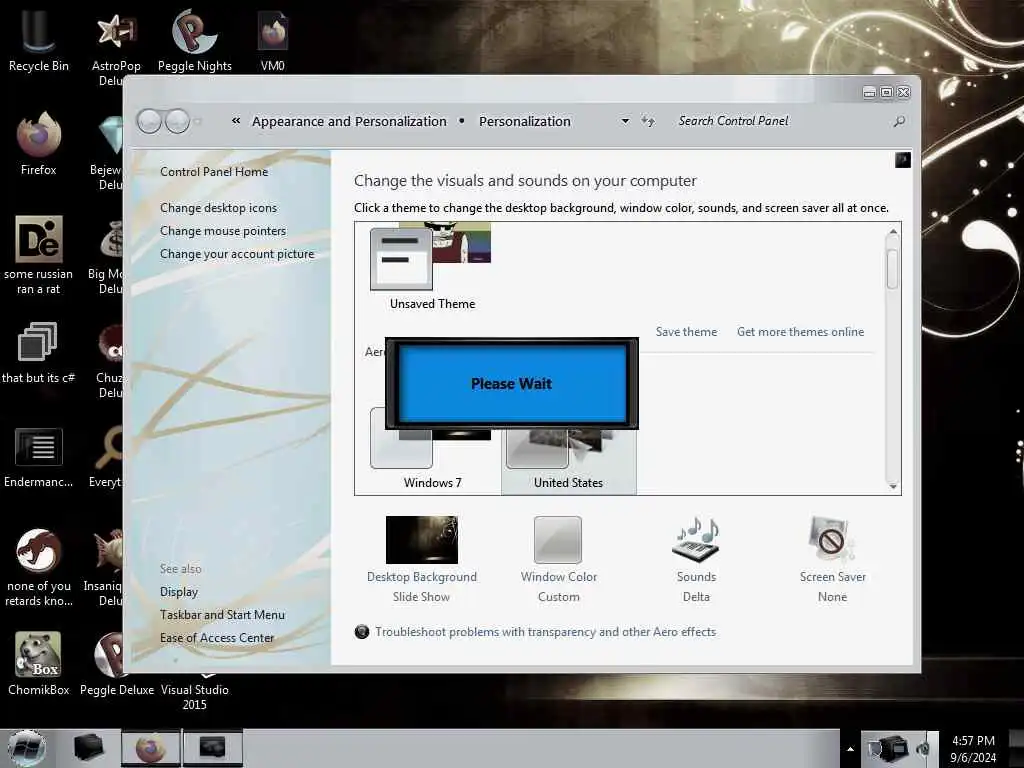Viewport: 1024px width, 768px height.
Task: Open the Endermanc... desktop icon
Action: [39, 457]
